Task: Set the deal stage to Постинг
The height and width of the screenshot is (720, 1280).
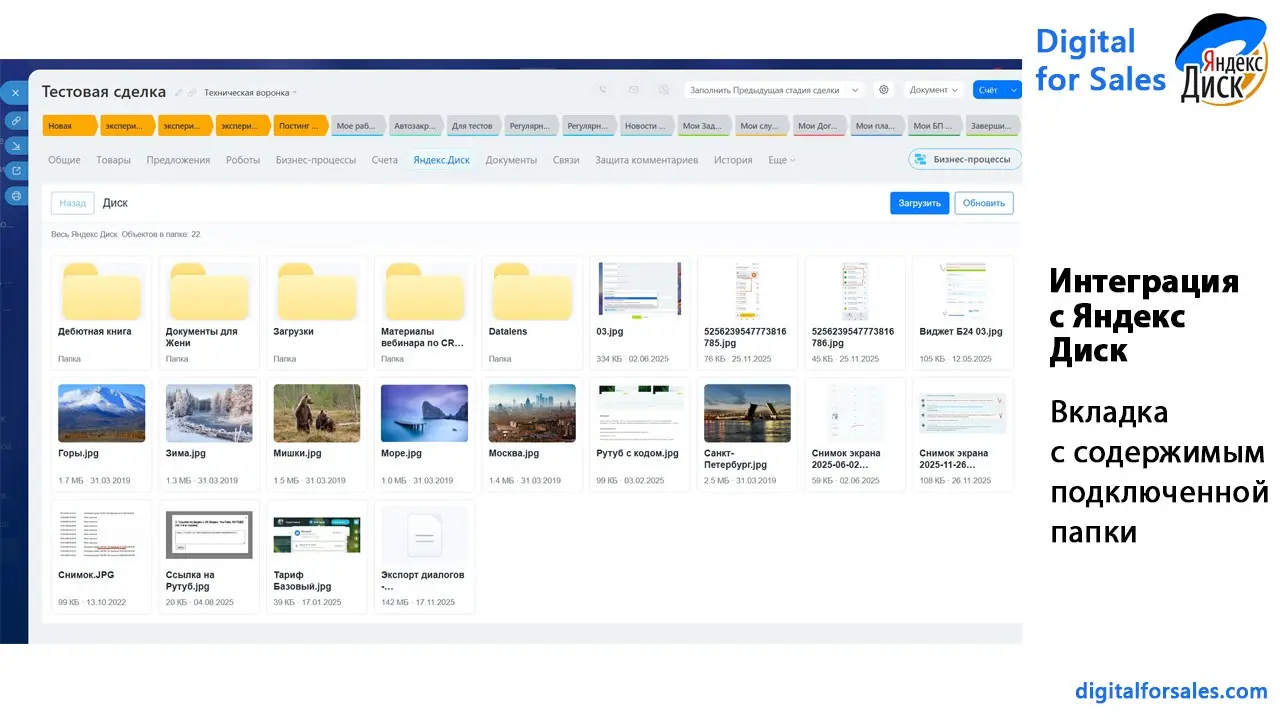Action: [x=300, y=126]
